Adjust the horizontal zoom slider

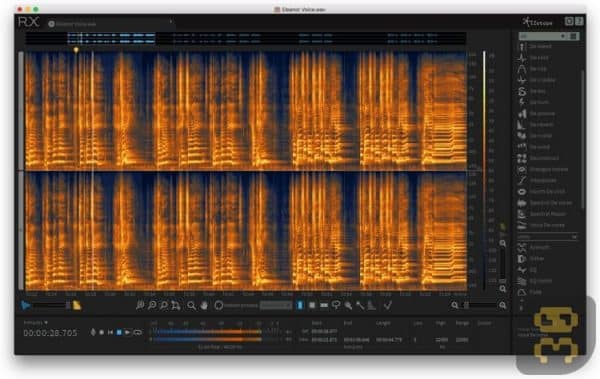tap(480, 305)
